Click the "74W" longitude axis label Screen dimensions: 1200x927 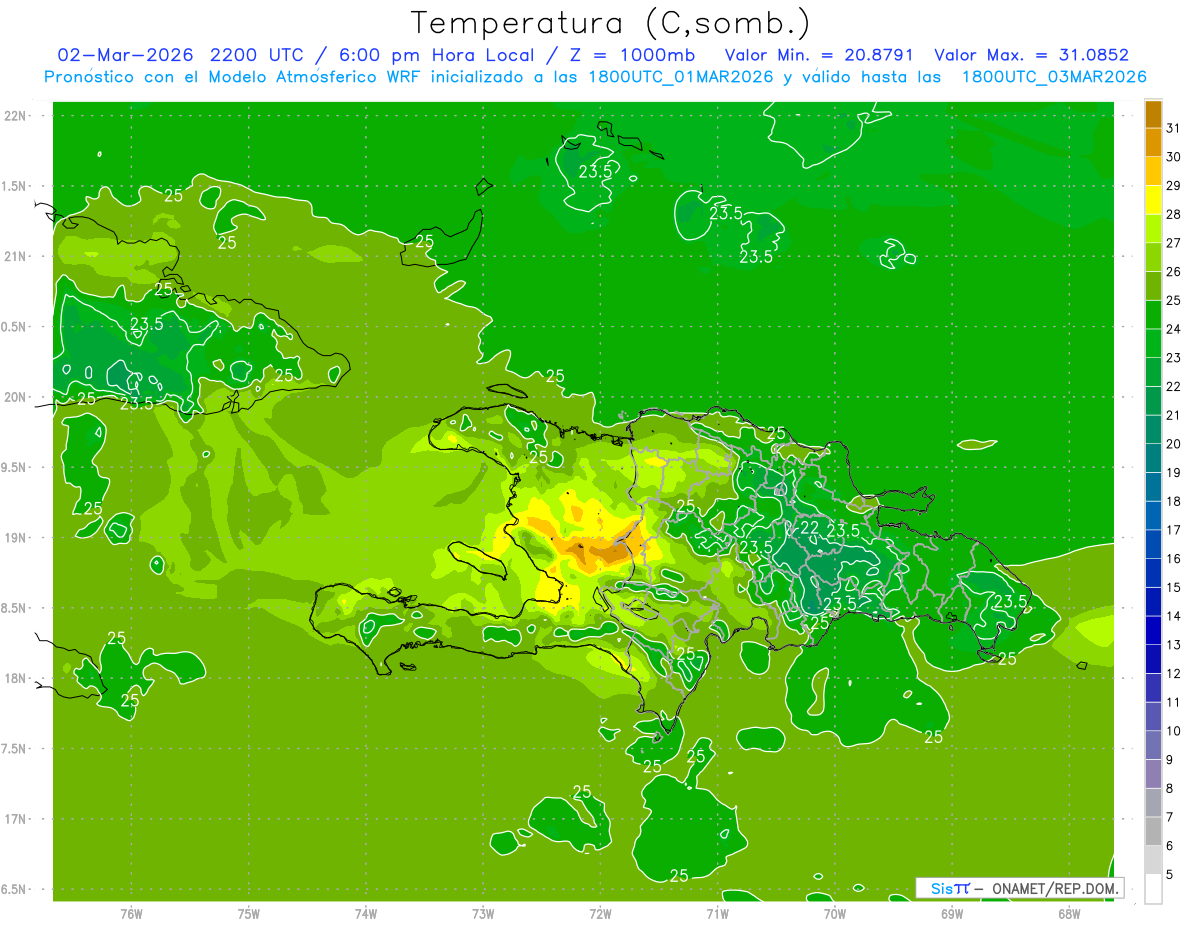tap(366, 913)
